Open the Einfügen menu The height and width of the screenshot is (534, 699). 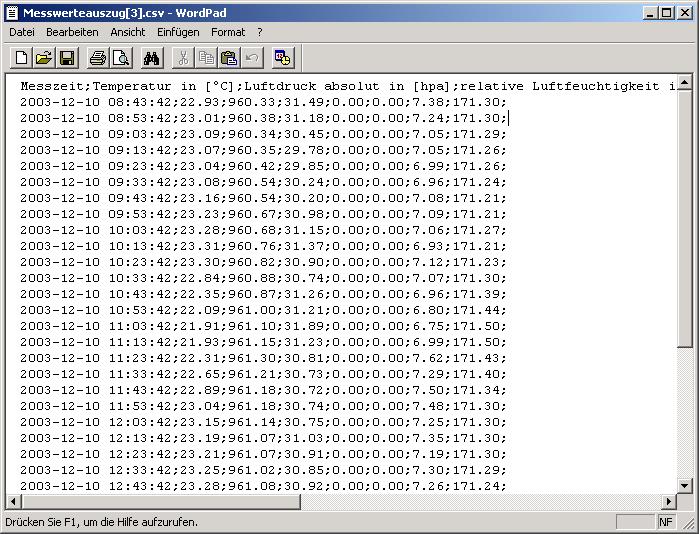point(178,32)
